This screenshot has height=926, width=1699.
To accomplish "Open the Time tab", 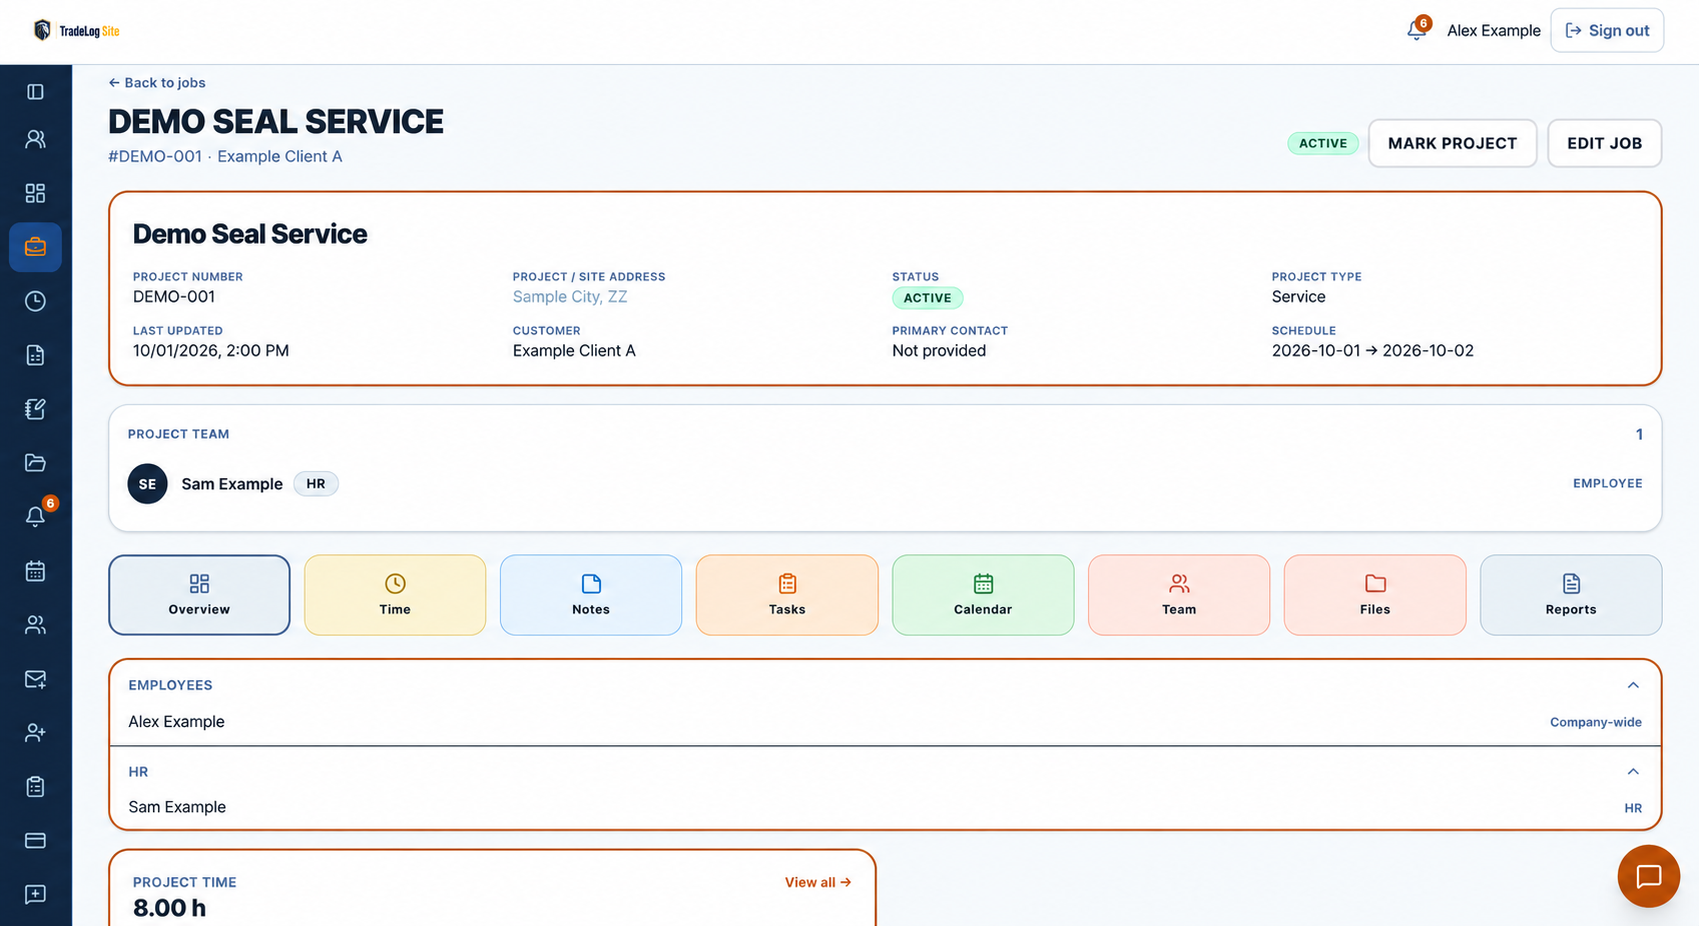I will click(x=395, y=595).
